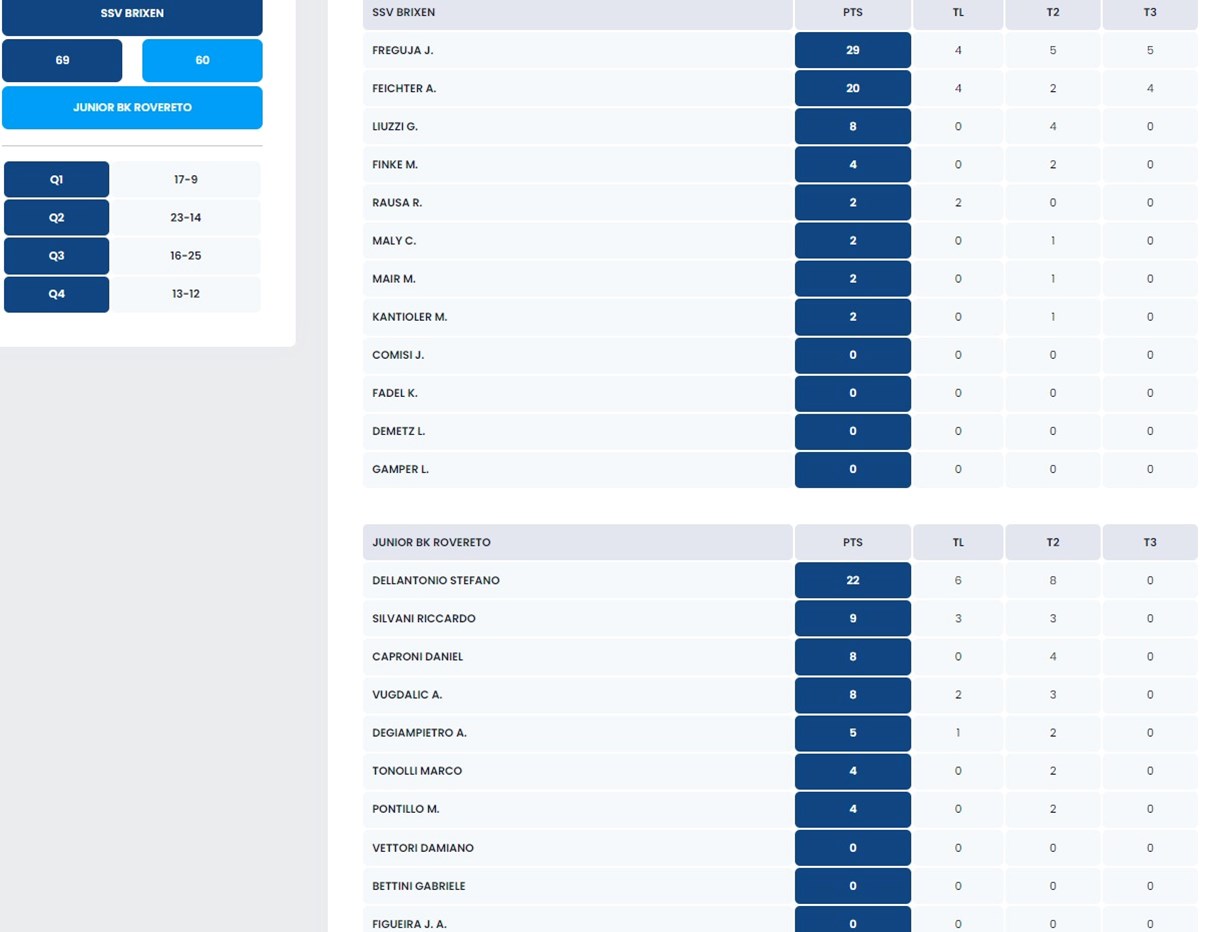Click Freguja's 29 points cell
Image resolution: width=1220 pixels, height=932 pixels.
[852, 50]
